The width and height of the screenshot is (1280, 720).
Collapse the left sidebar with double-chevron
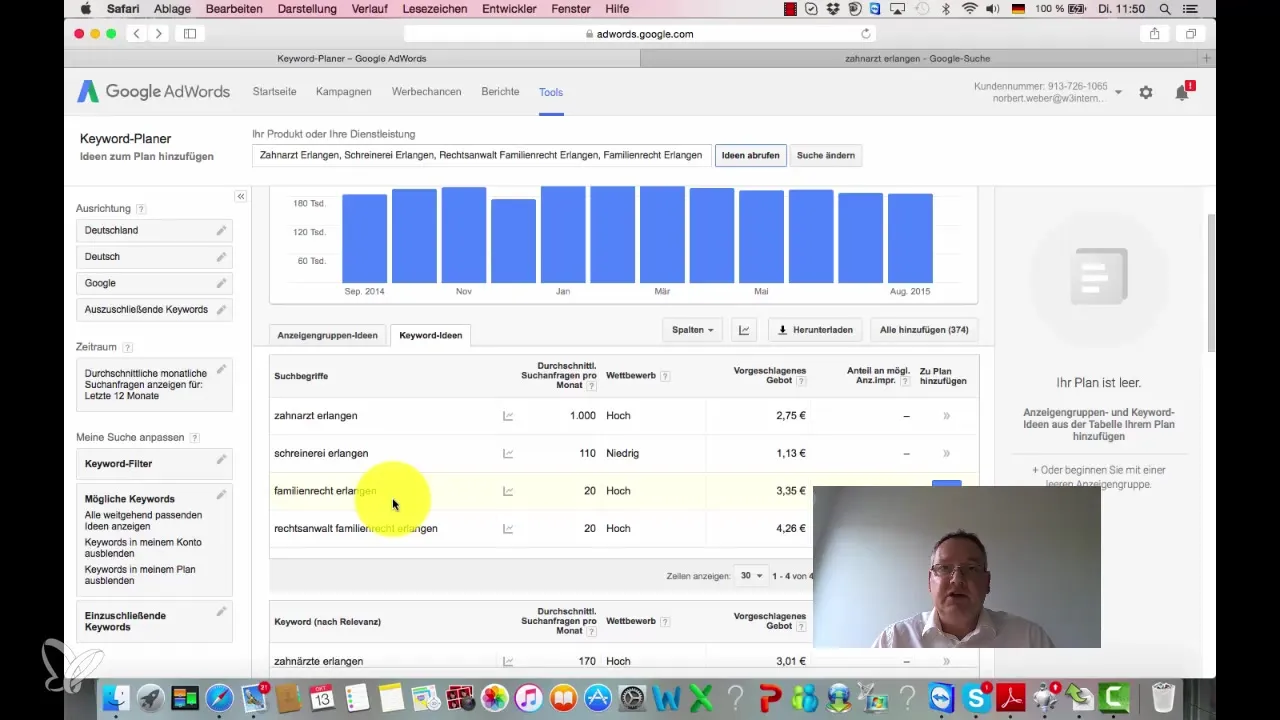pyautogui.click(x=240, y=196)
